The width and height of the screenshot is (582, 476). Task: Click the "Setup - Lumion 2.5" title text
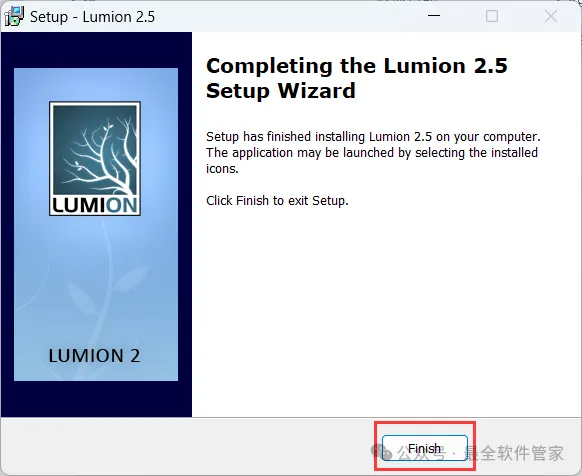(92, 17)
